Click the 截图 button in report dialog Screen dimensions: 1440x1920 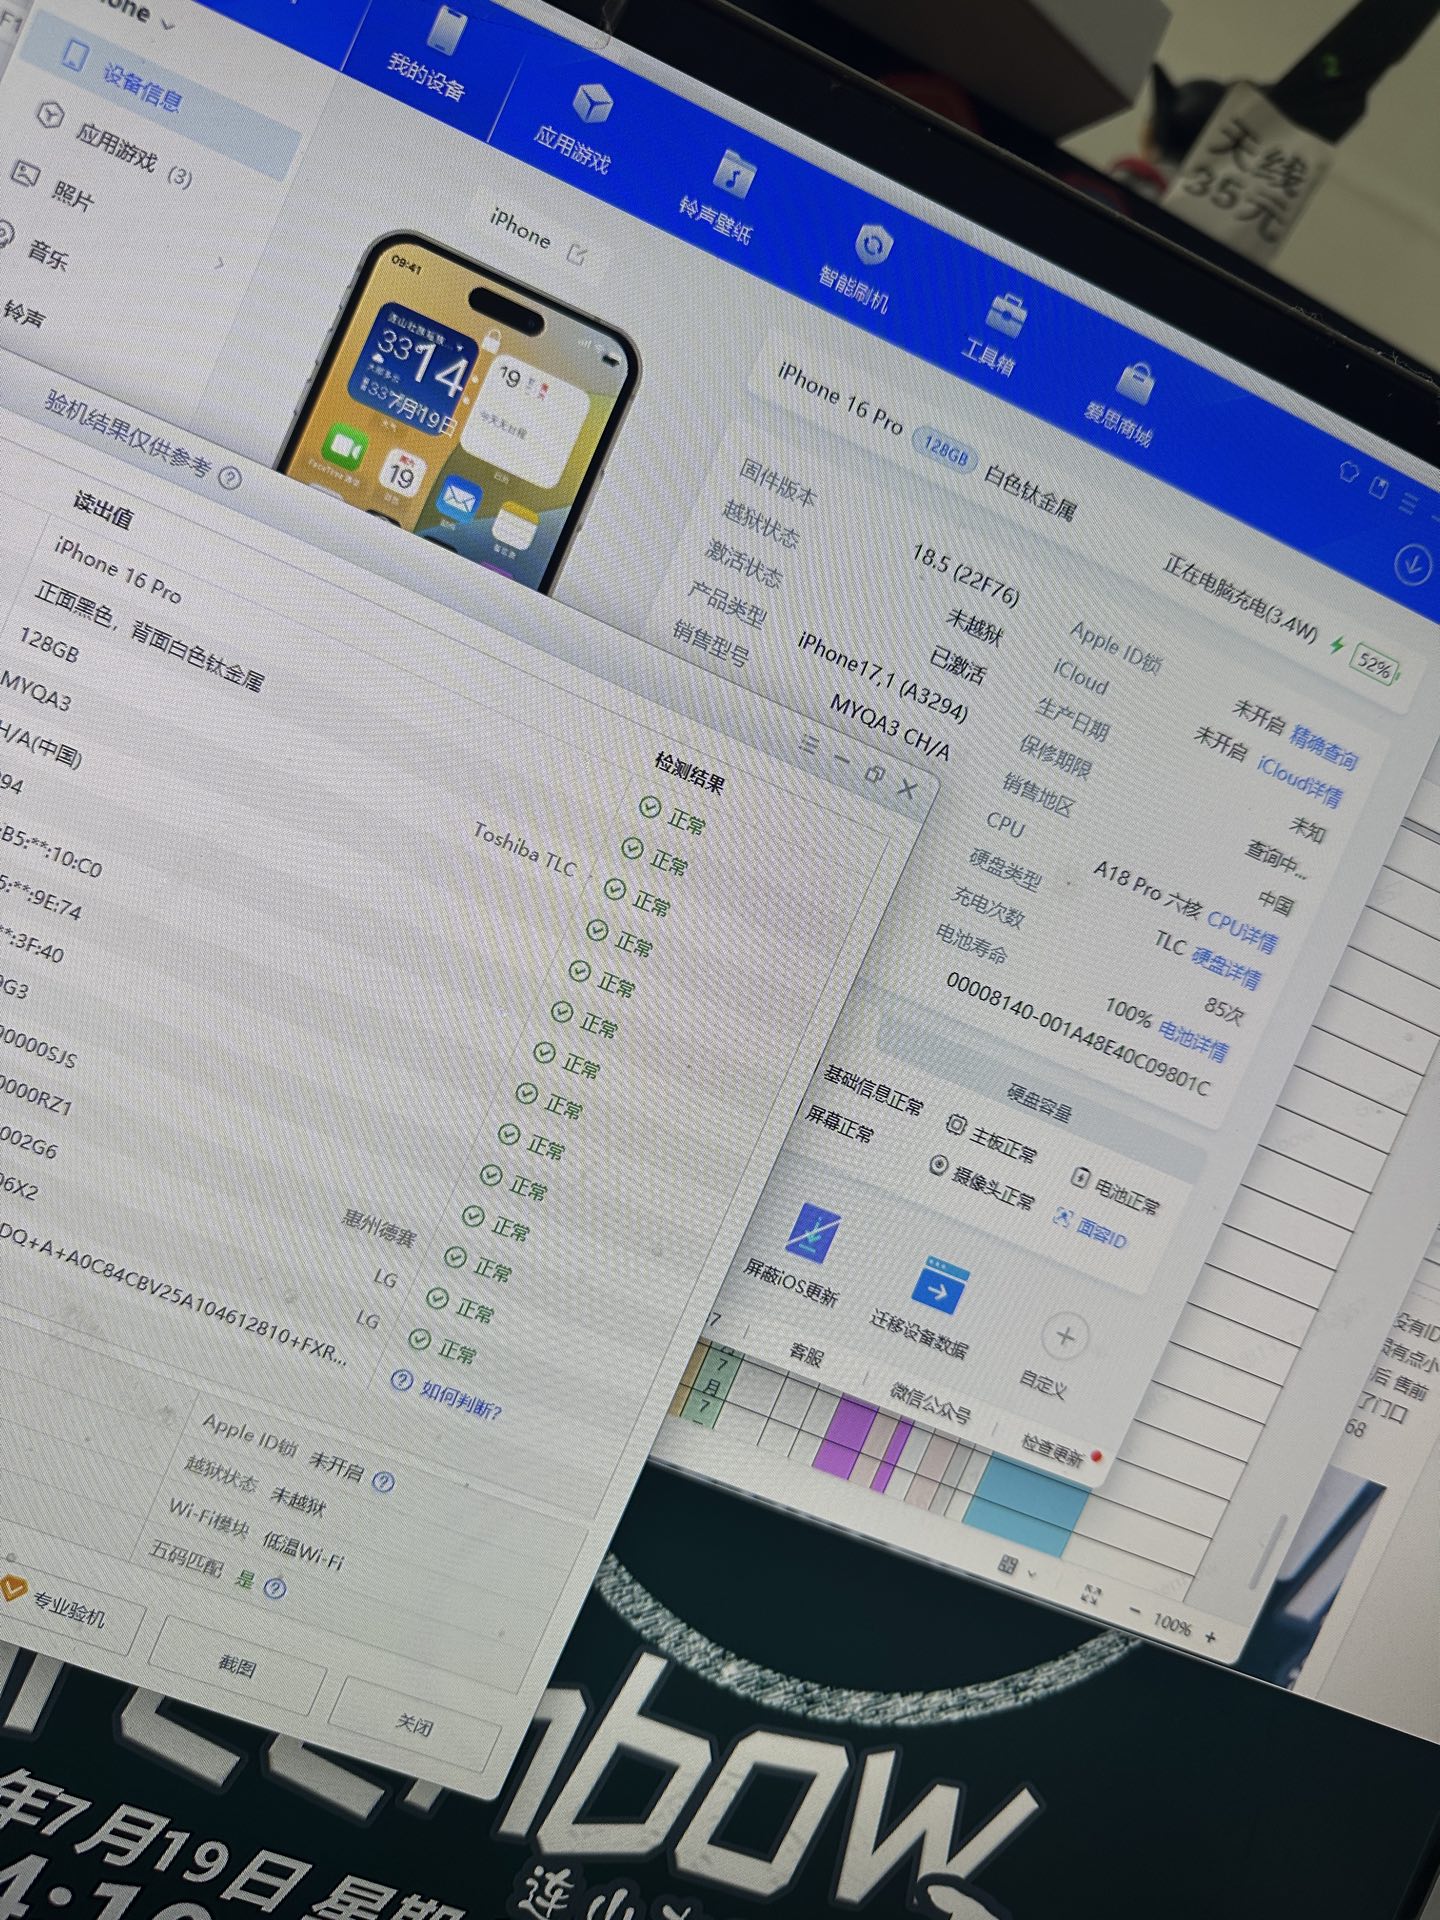point(237,1664)
